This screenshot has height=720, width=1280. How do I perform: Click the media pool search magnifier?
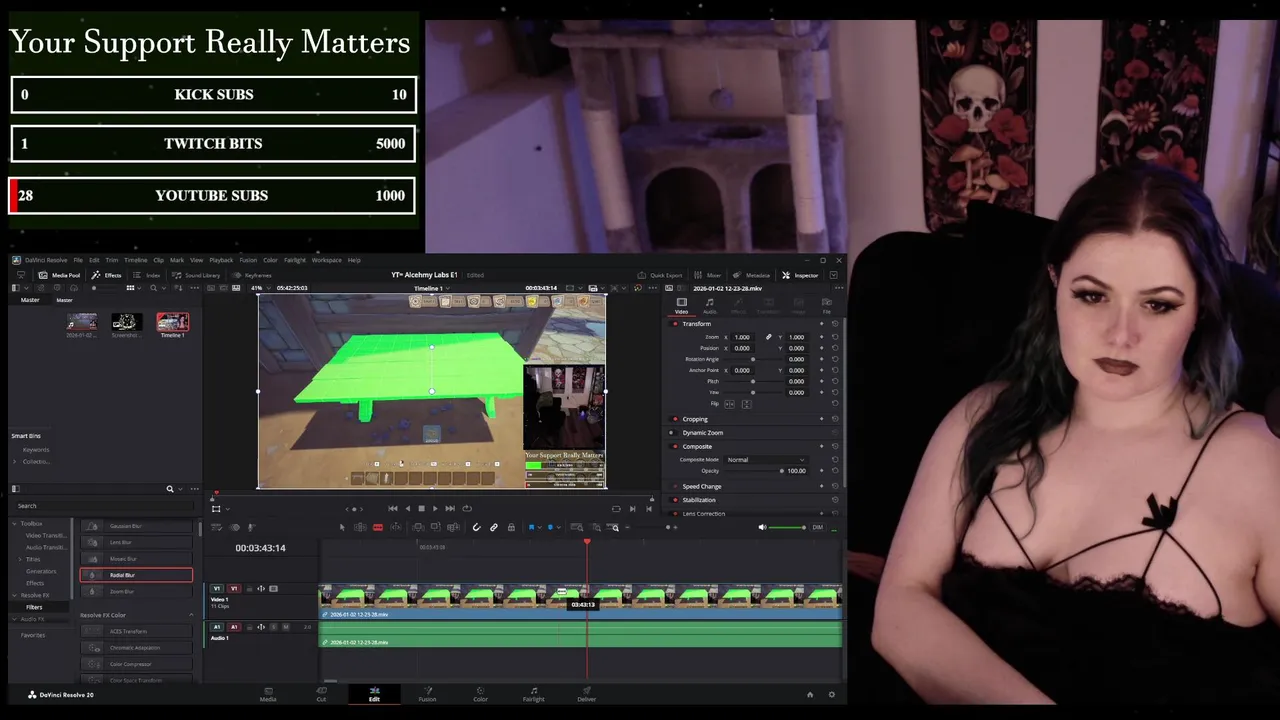click(x=154, y=288)
